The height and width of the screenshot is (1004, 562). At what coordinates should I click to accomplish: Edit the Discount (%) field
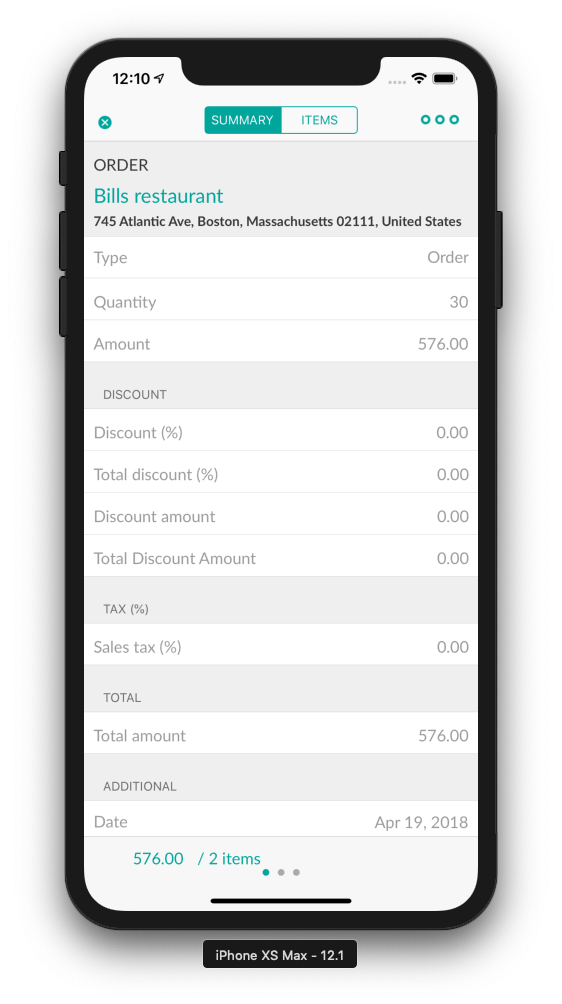click(281, 433)
